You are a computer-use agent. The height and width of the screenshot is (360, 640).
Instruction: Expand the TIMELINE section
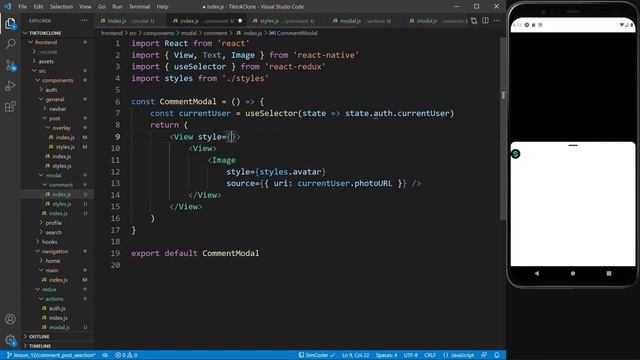(x=40, y=346)
